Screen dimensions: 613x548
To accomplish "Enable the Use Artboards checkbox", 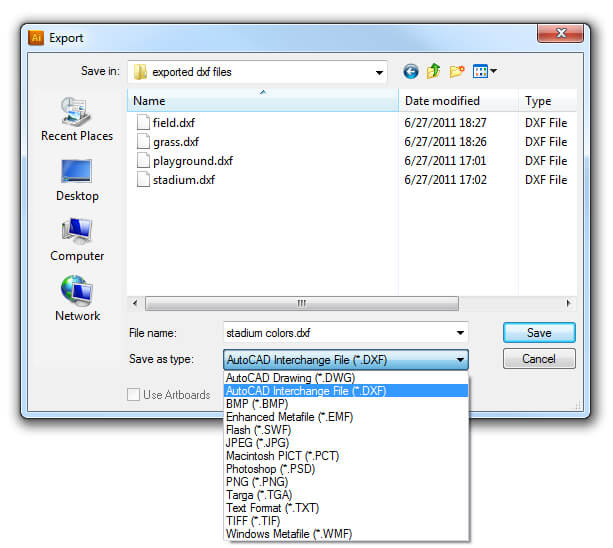I will (x=133, y=394).
